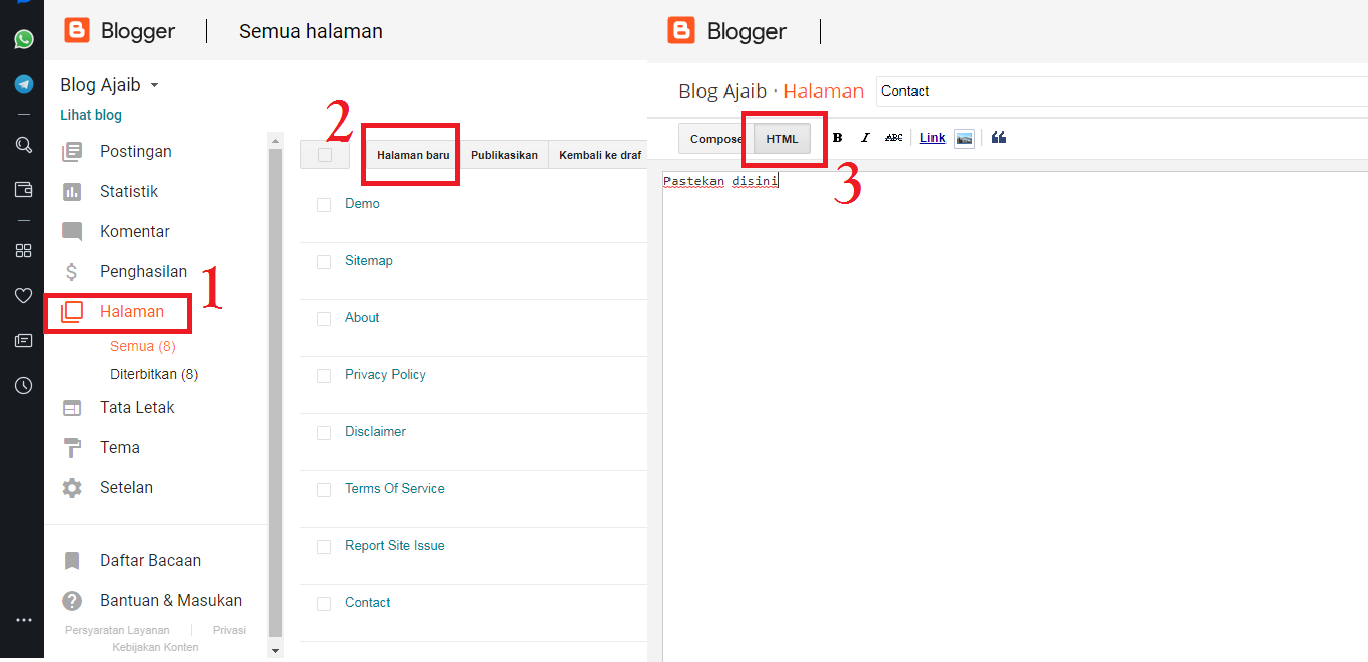Click the Bantuan question mark icon
The height and width of the screenshot is (662, 1368).
click(72, 601)
